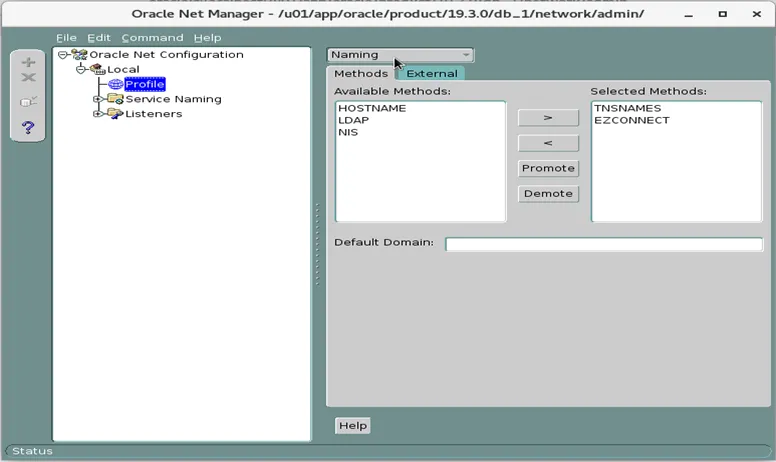Select HOSTNAME in Available Methods

tap(372, 108)
